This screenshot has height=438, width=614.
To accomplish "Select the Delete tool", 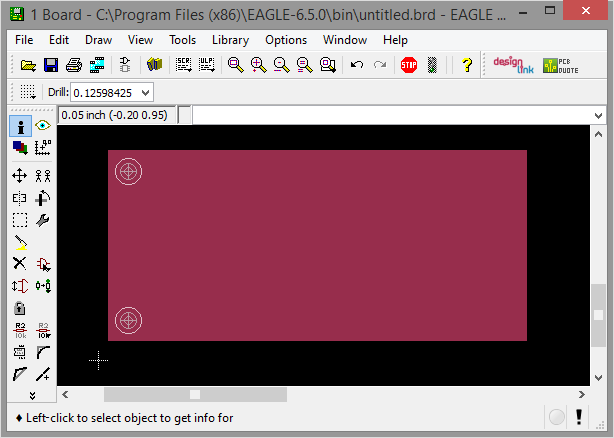I will click(x=20, y=264).
